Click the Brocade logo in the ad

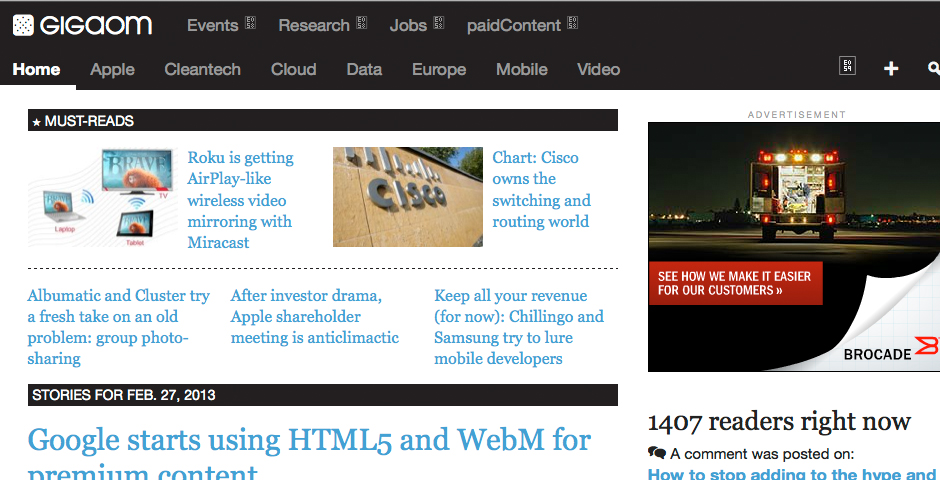(x=891, y=351)
